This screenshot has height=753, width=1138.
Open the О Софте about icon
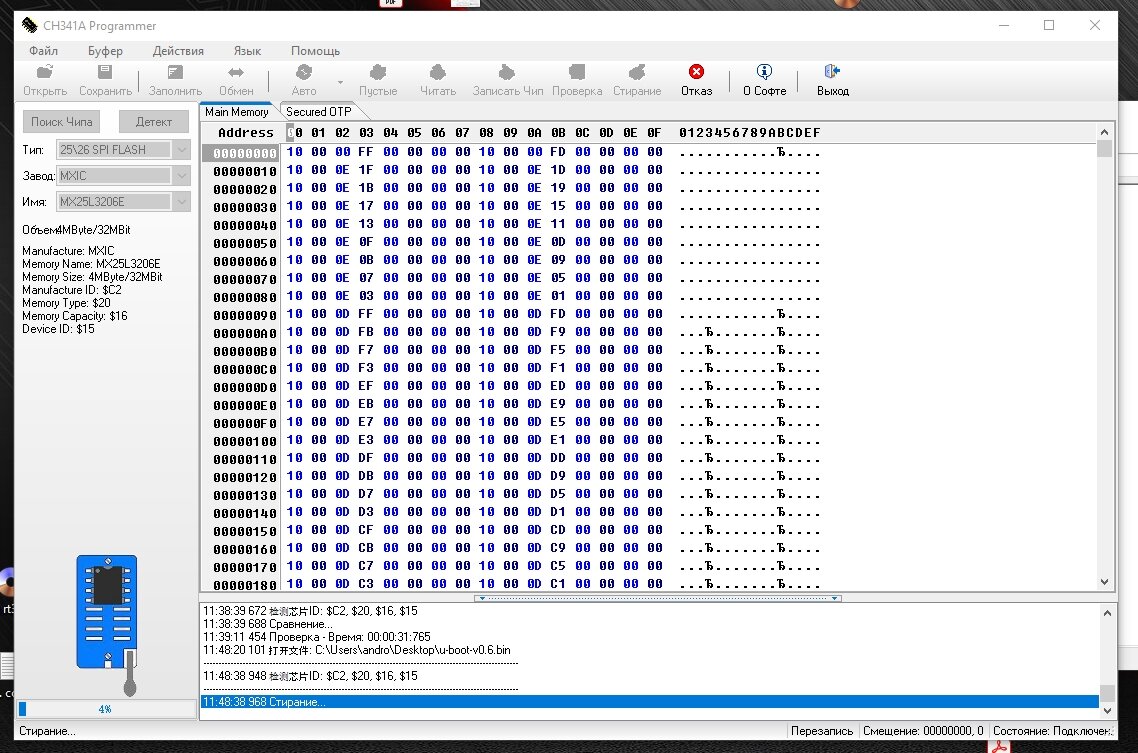[x=764, y=72]
